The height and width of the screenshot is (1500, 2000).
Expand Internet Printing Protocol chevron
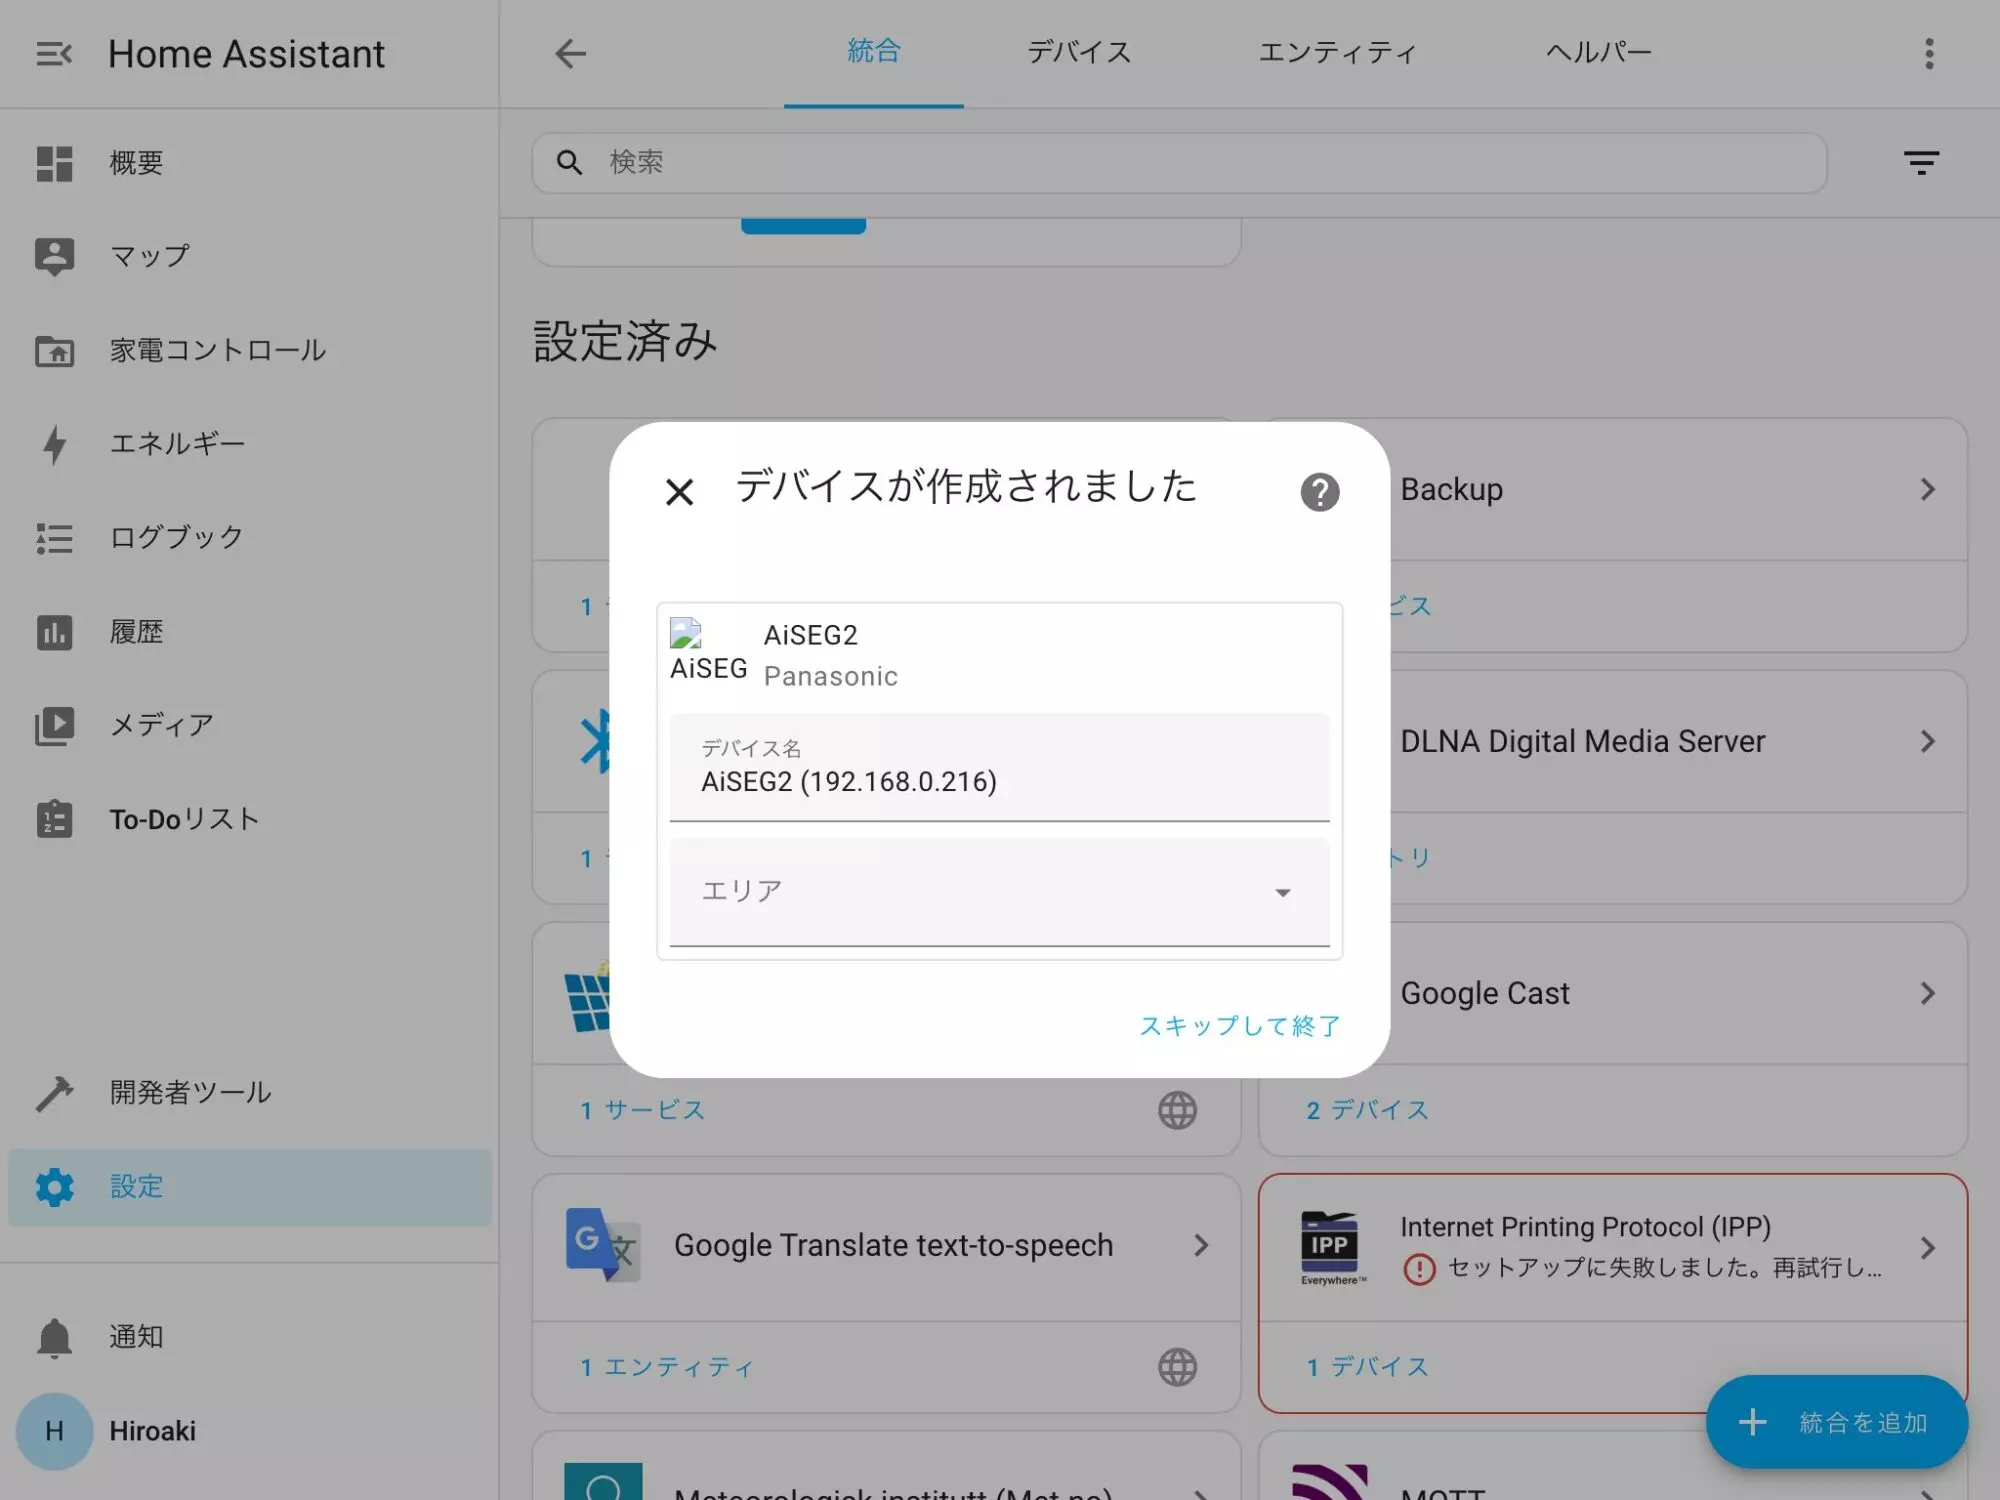click(1928, 1248)
